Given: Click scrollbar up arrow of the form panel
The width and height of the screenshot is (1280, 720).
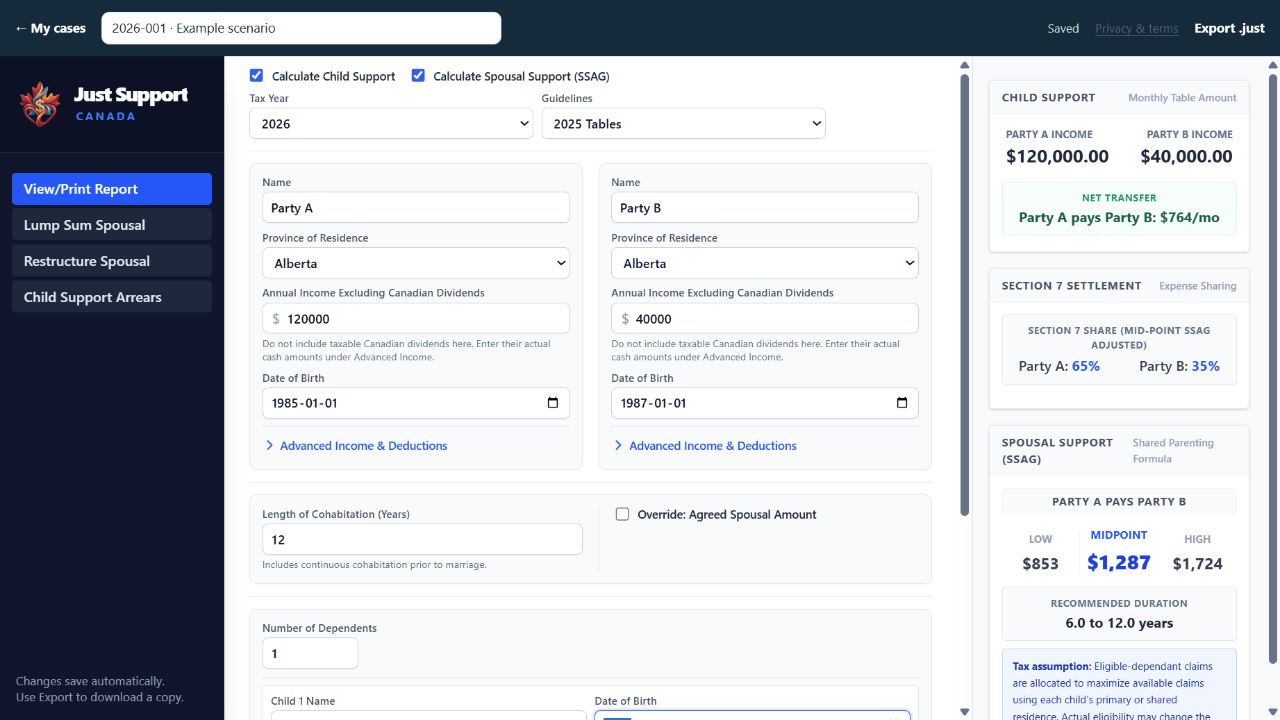Looking at the screenshot, I should point(964,66).
